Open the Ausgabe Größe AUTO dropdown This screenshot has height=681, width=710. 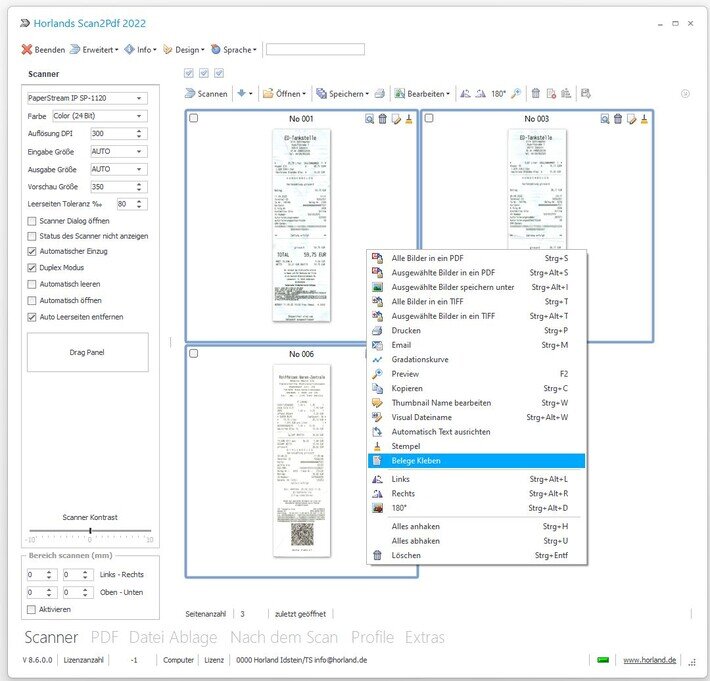click(x=119, y=169)
